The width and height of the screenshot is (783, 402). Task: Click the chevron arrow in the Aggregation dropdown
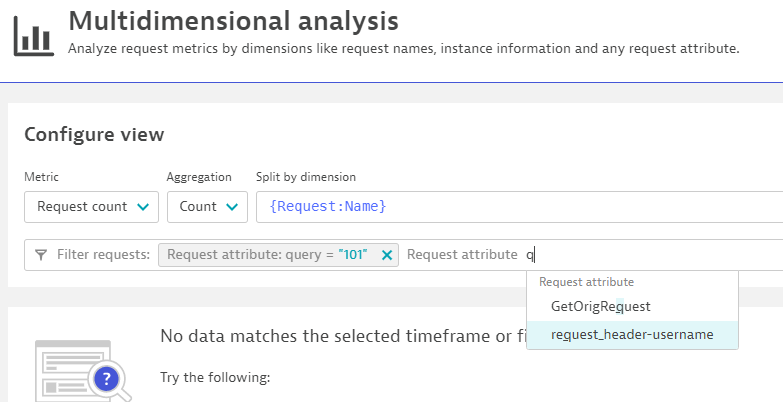[233, 207]
